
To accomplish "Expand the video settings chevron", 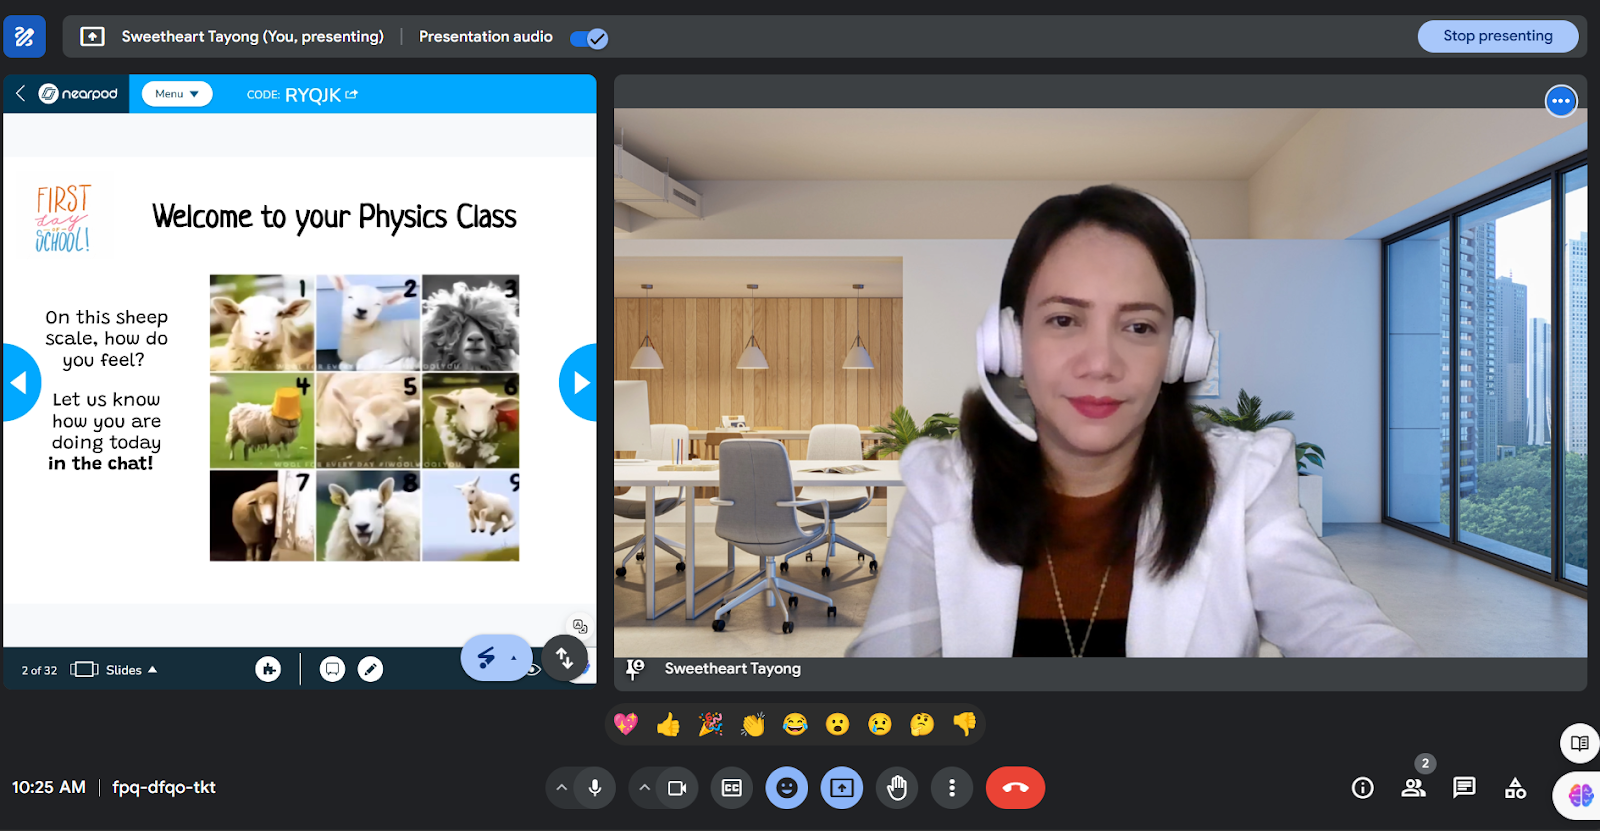I will pos(644,788).
